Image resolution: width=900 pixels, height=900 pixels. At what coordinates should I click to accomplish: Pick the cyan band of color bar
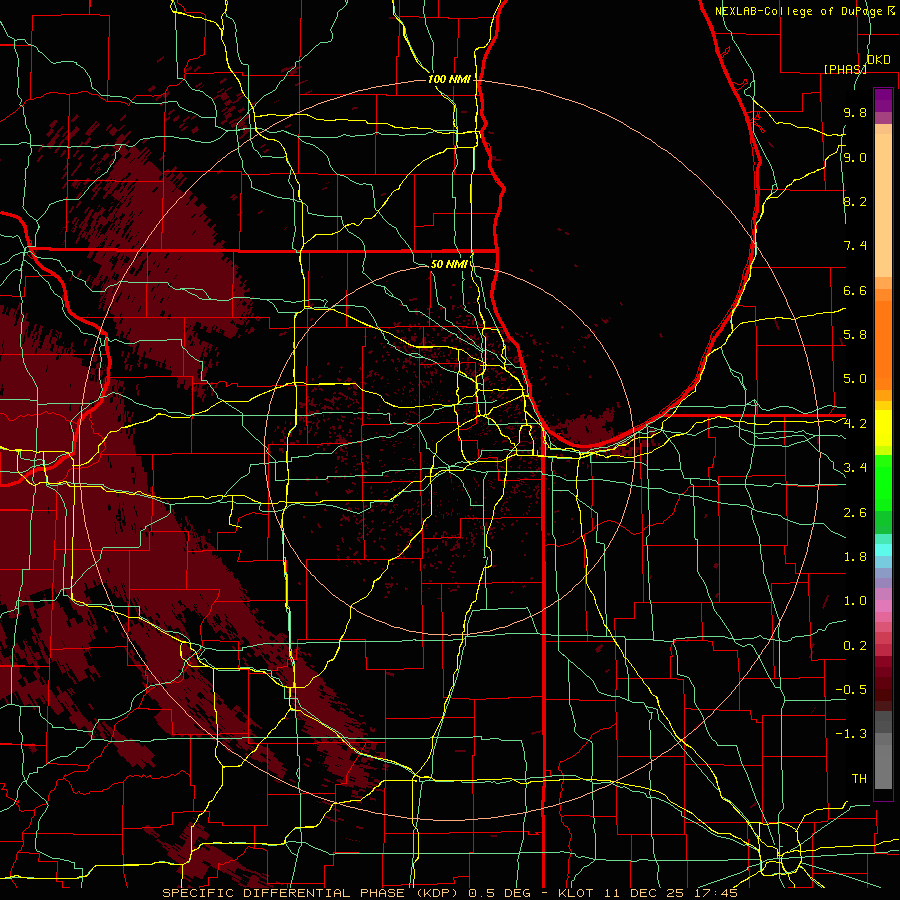[x=883, y=550]
